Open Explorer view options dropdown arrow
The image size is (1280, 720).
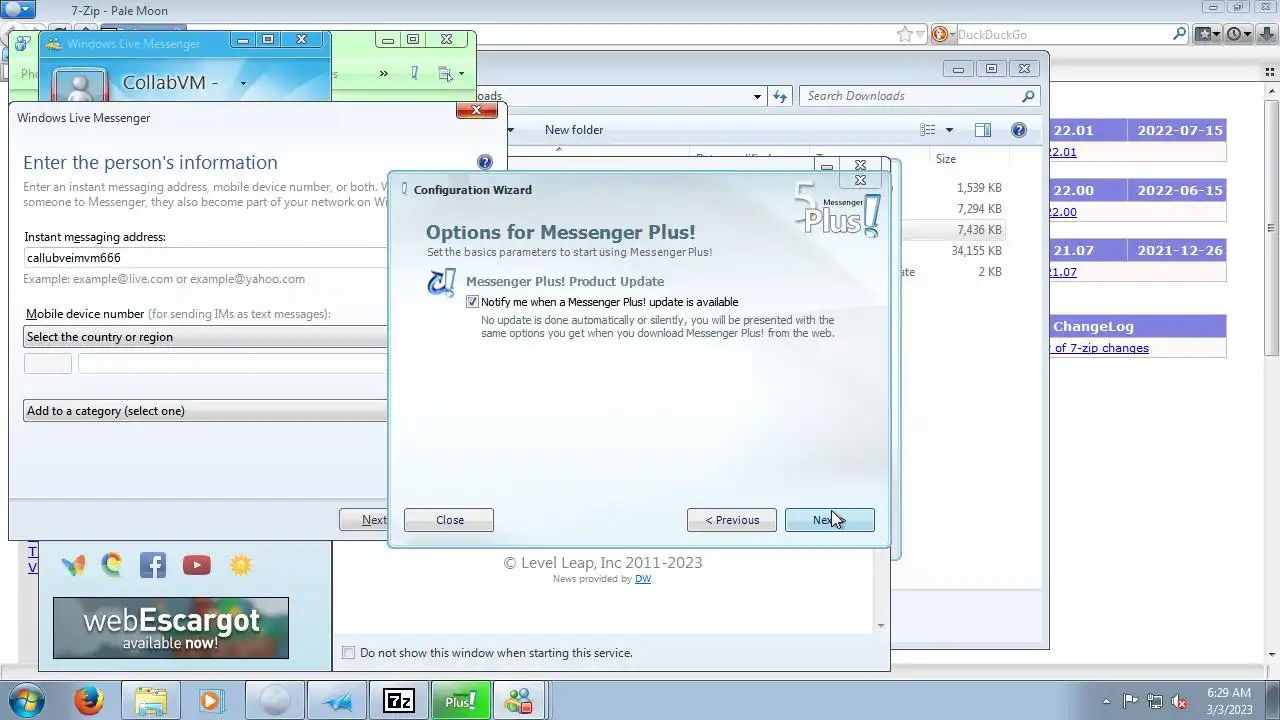[x=949, y=130]
